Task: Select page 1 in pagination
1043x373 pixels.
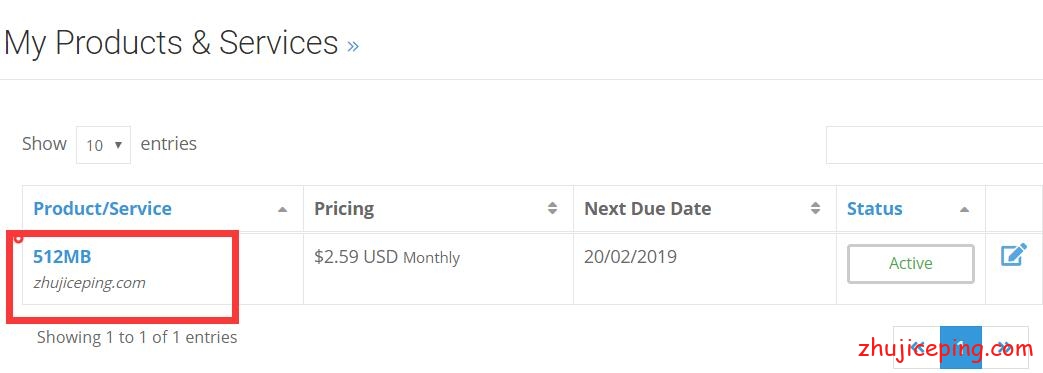Action: click(x=961, y=347)
